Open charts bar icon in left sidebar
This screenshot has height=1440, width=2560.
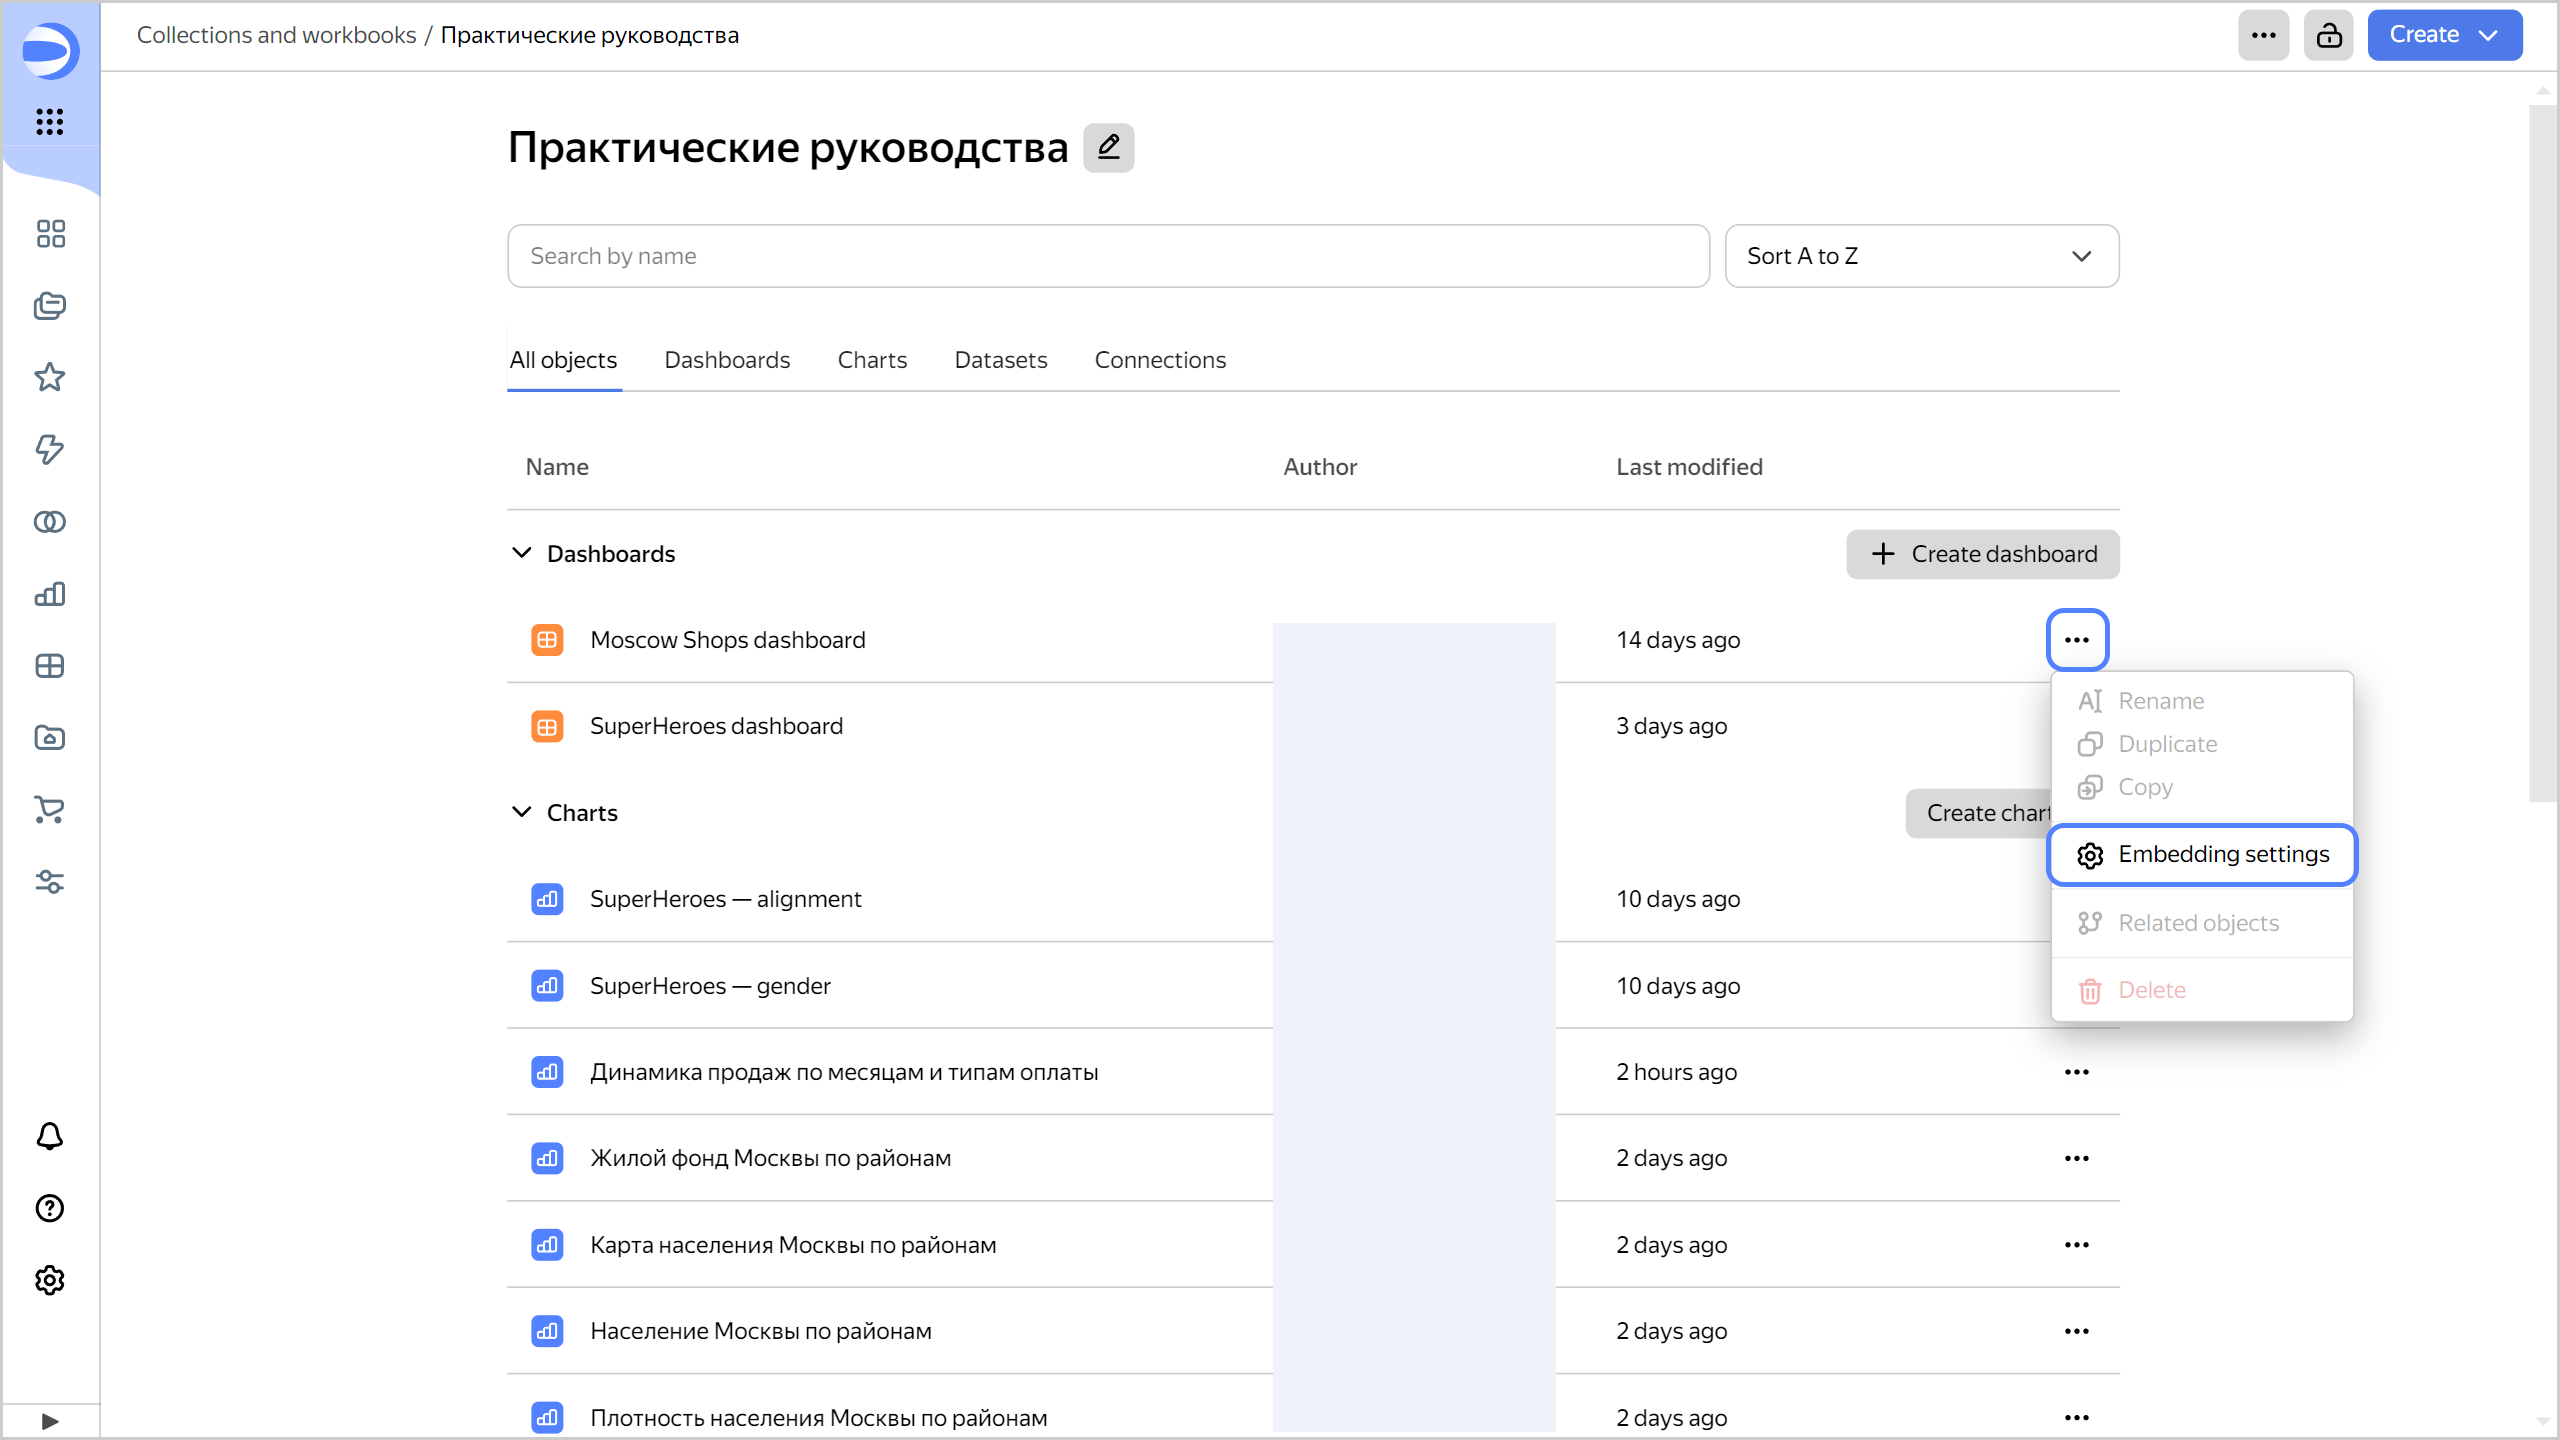[50, 594]
